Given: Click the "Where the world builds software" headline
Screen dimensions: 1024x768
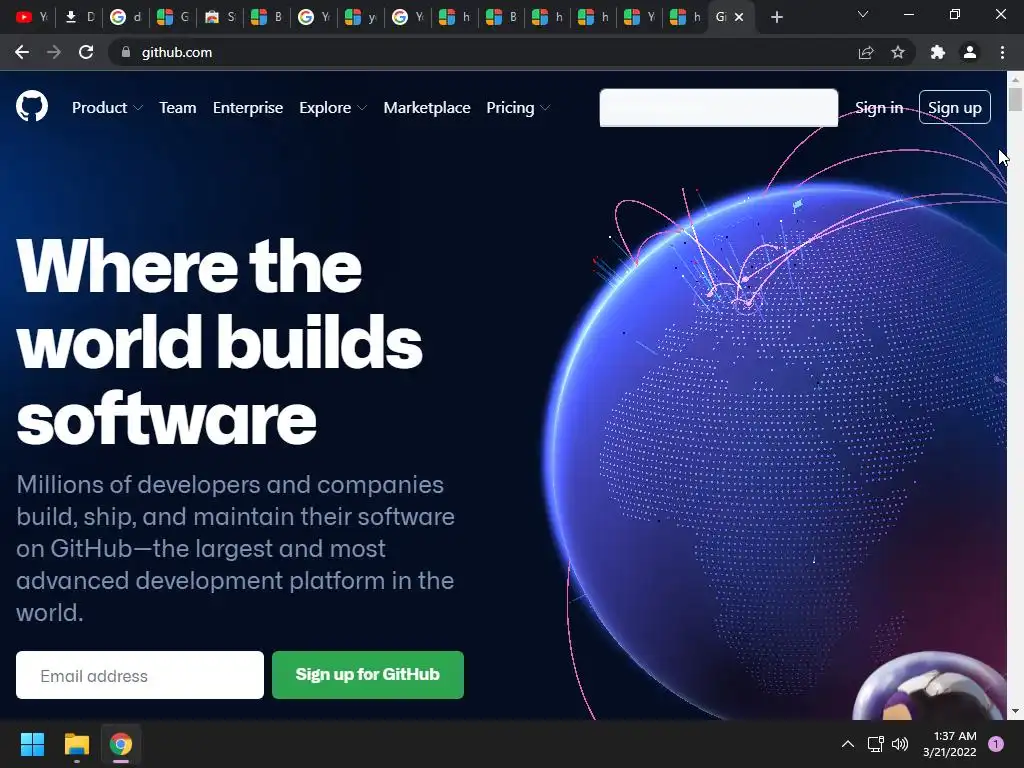Looking at the screenshot, I should click(x=219, y=341).
